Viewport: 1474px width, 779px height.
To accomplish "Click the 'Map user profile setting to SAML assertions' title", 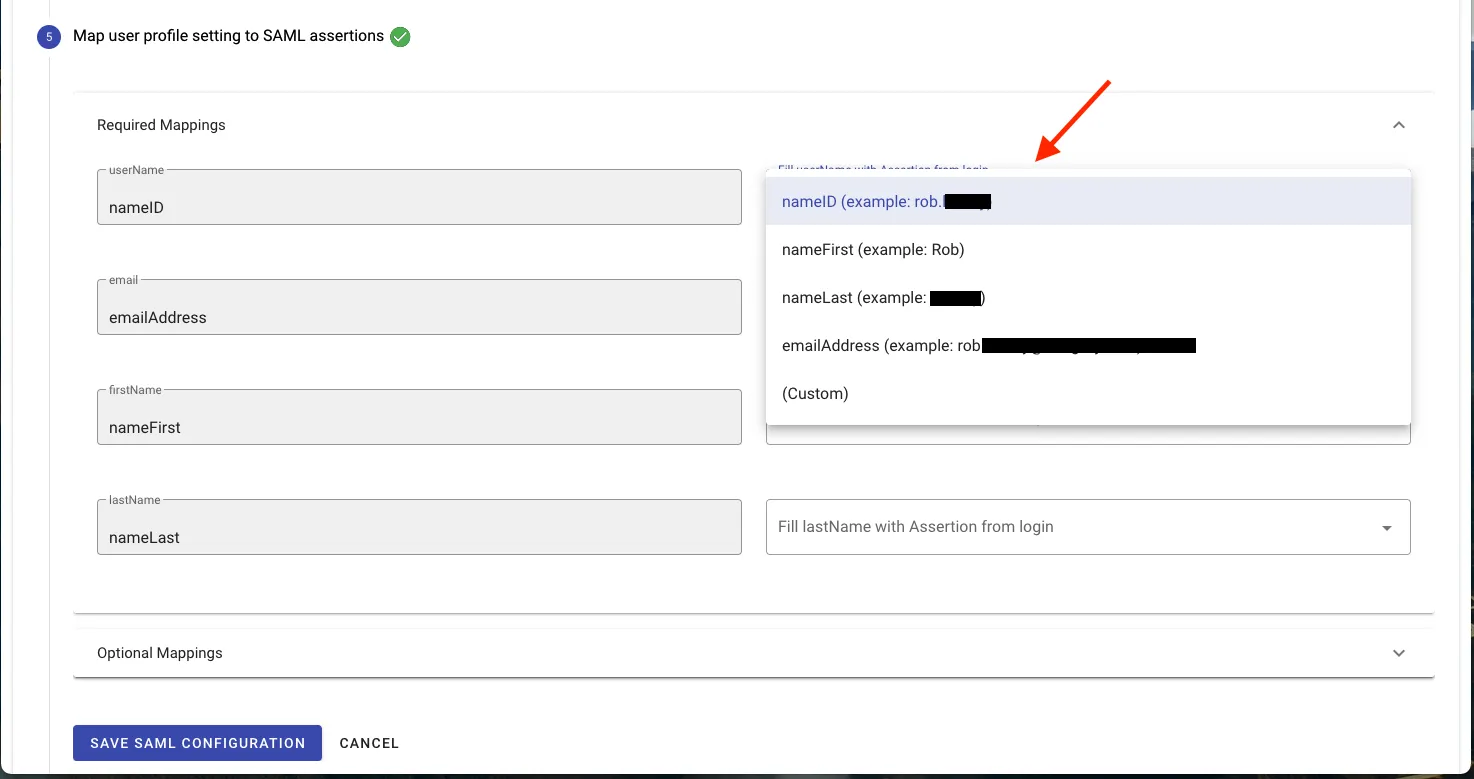I will (228, 36).
